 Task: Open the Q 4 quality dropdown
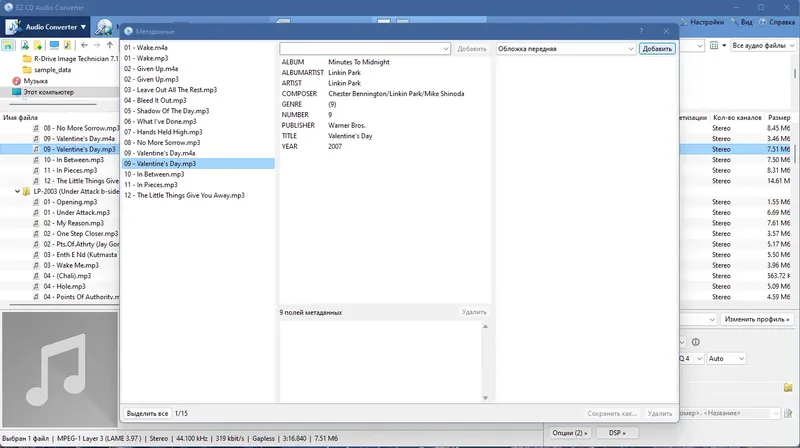point(691,359)
